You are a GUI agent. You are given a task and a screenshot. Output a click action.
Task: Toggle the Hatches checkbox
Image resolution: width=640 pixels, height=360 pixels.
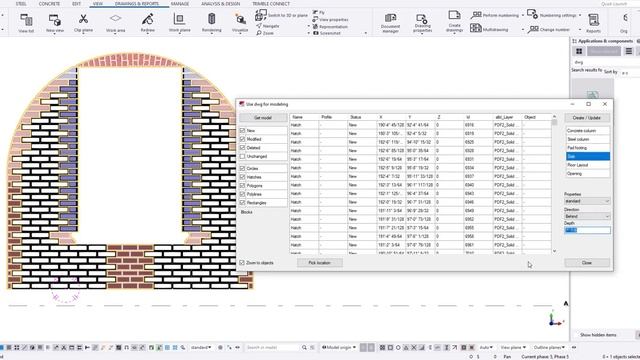242,177
